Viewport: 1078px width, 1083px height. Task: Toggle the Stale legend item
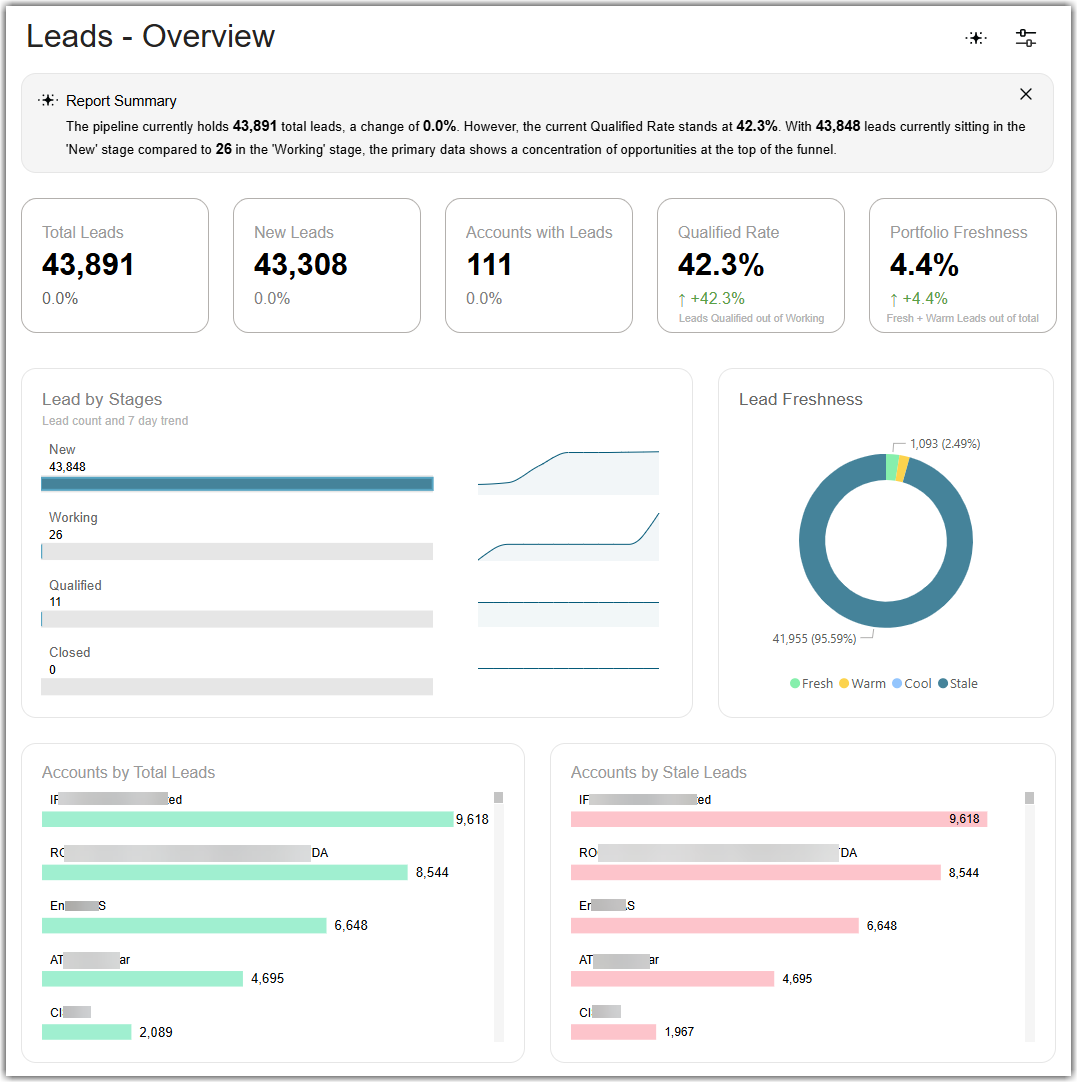(x=958, y=683)
